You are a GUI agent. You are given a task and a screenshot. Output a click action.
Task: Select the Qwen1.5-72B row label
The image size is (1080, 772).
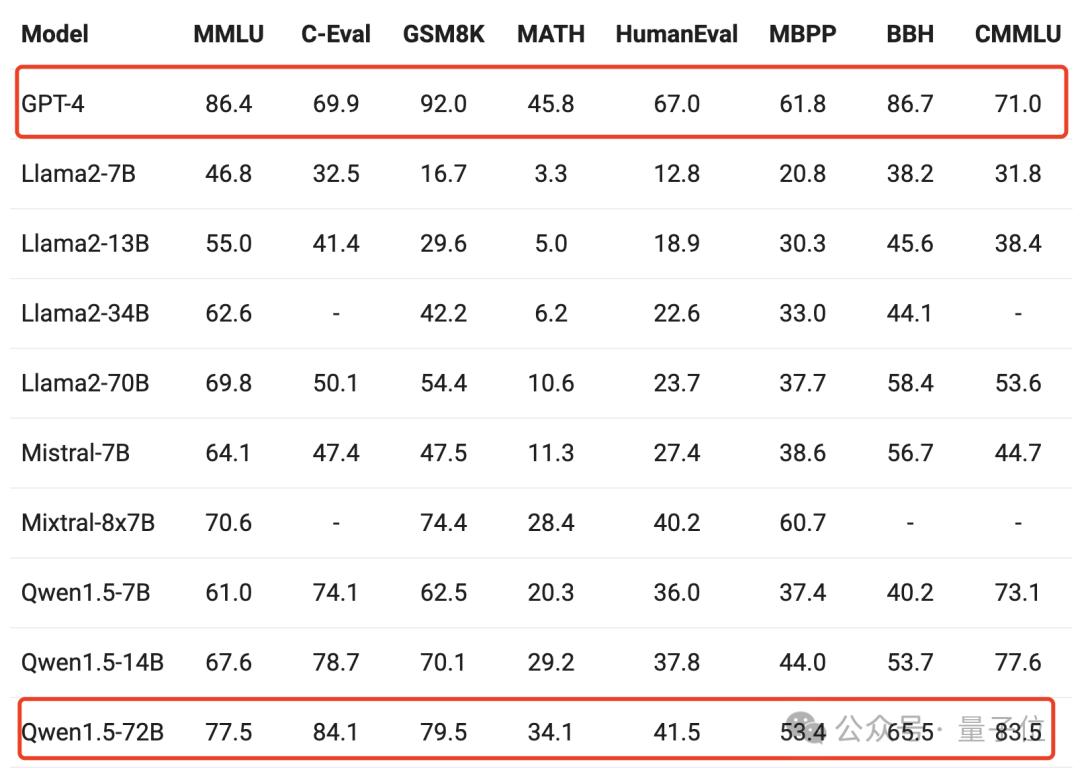click(92, 732)
